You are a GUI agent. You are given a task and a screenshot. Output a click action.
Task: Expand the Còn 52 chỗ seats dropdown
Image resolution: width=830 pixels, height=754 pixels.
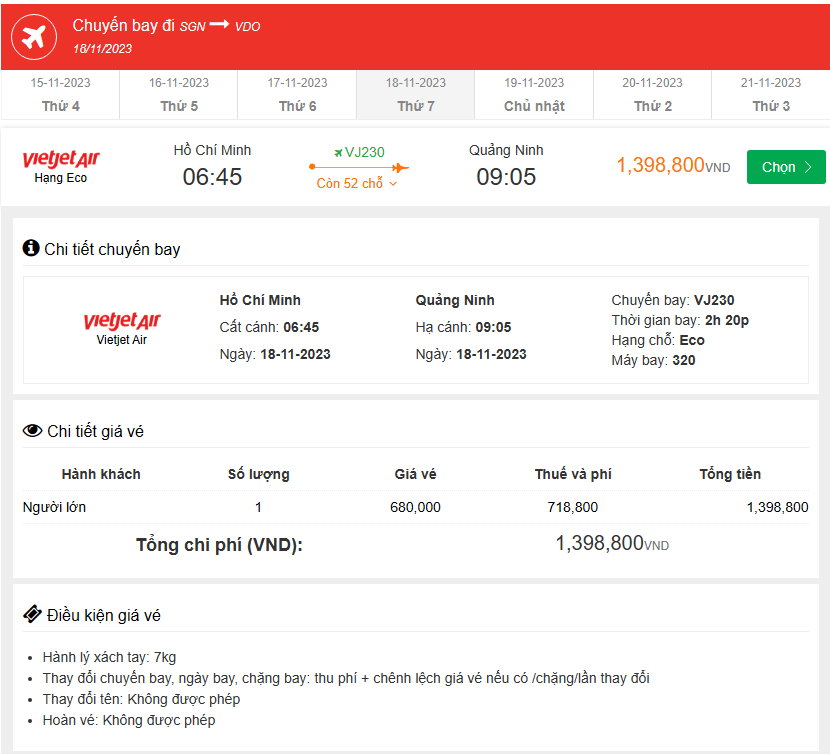click(x=357, y=184)
